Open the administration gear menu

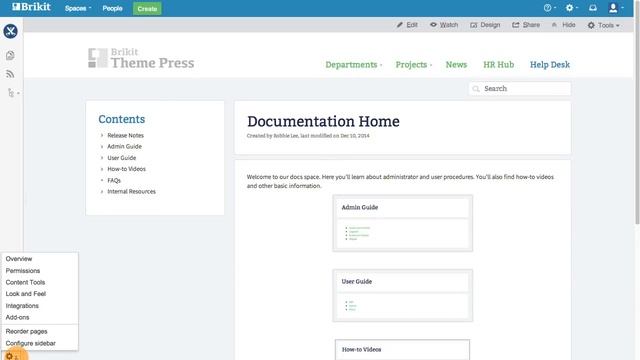571,8
